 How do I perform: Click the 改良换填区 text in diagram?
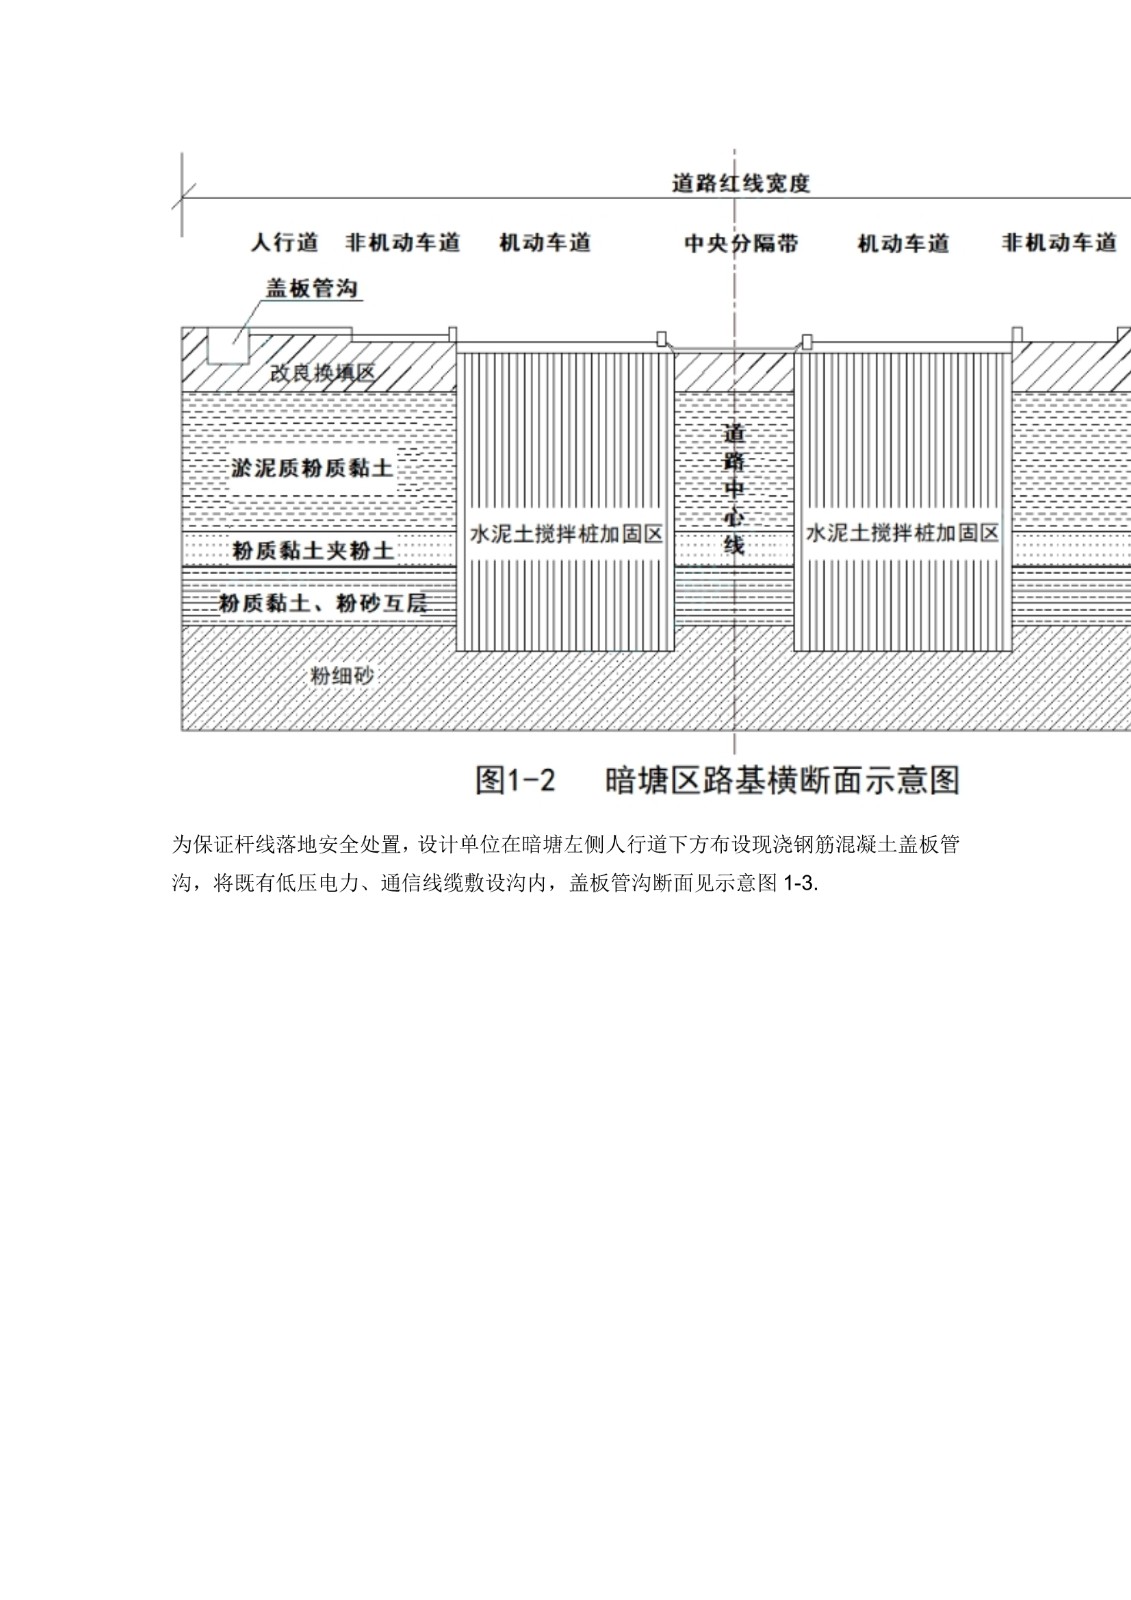coord(322,373)
